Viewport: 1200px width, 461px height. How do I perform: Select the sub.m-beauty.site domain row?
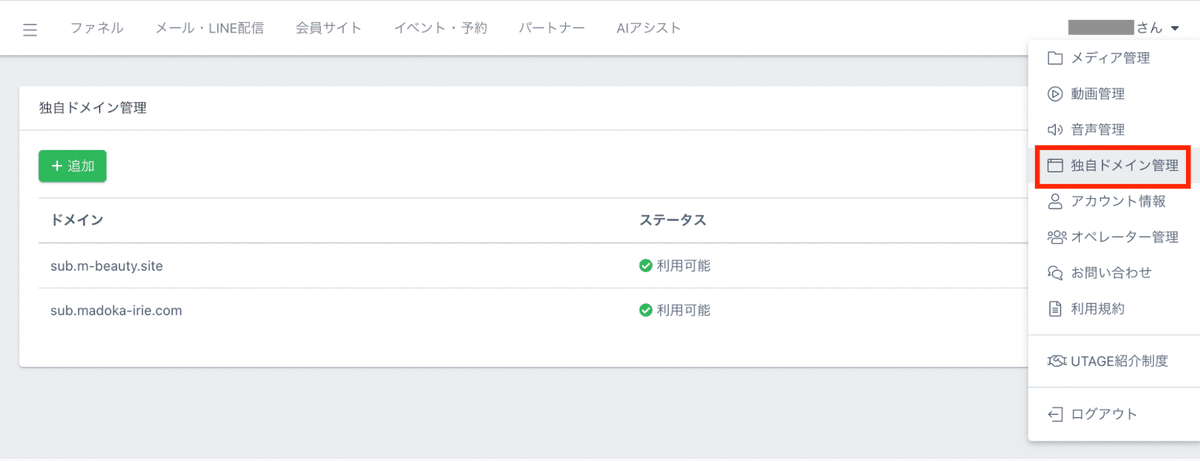tap(107, 266)
